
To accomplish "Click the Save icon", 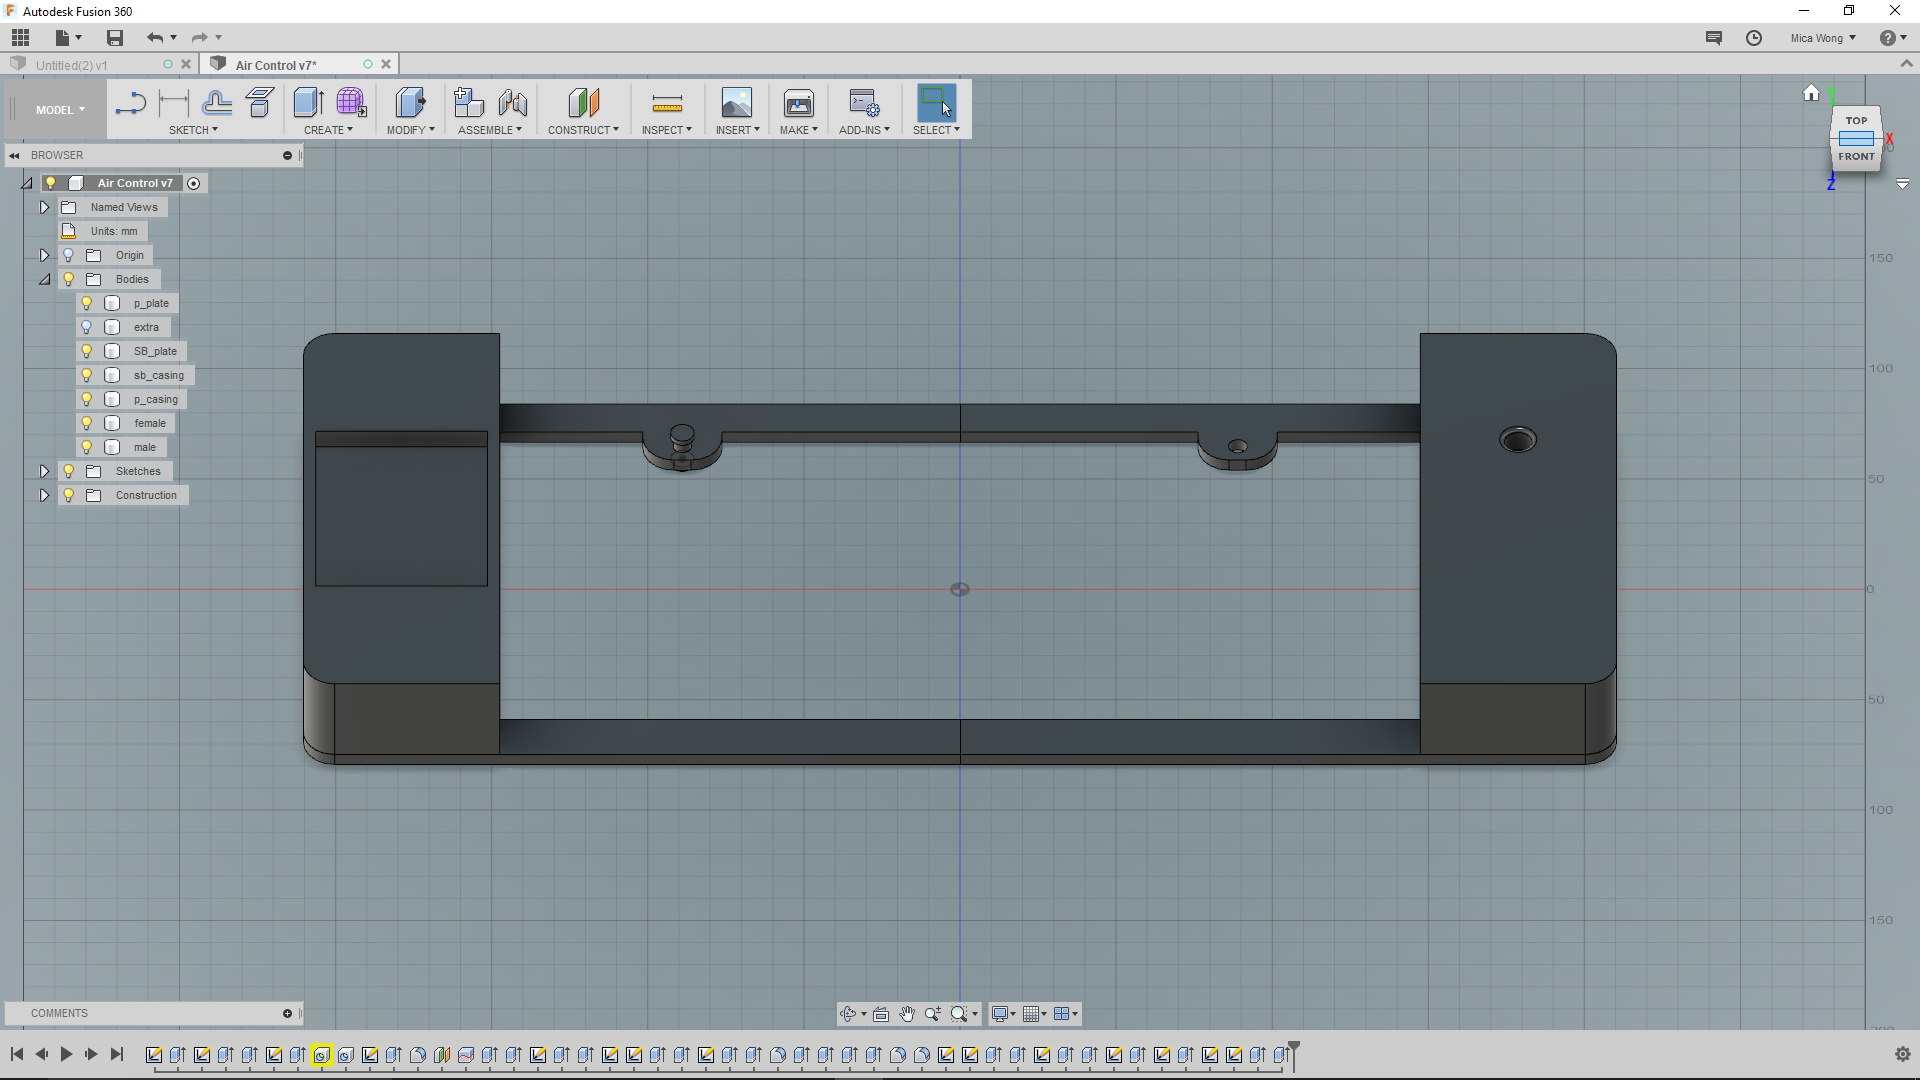I will pyautogui.click(x=115, y=38).
